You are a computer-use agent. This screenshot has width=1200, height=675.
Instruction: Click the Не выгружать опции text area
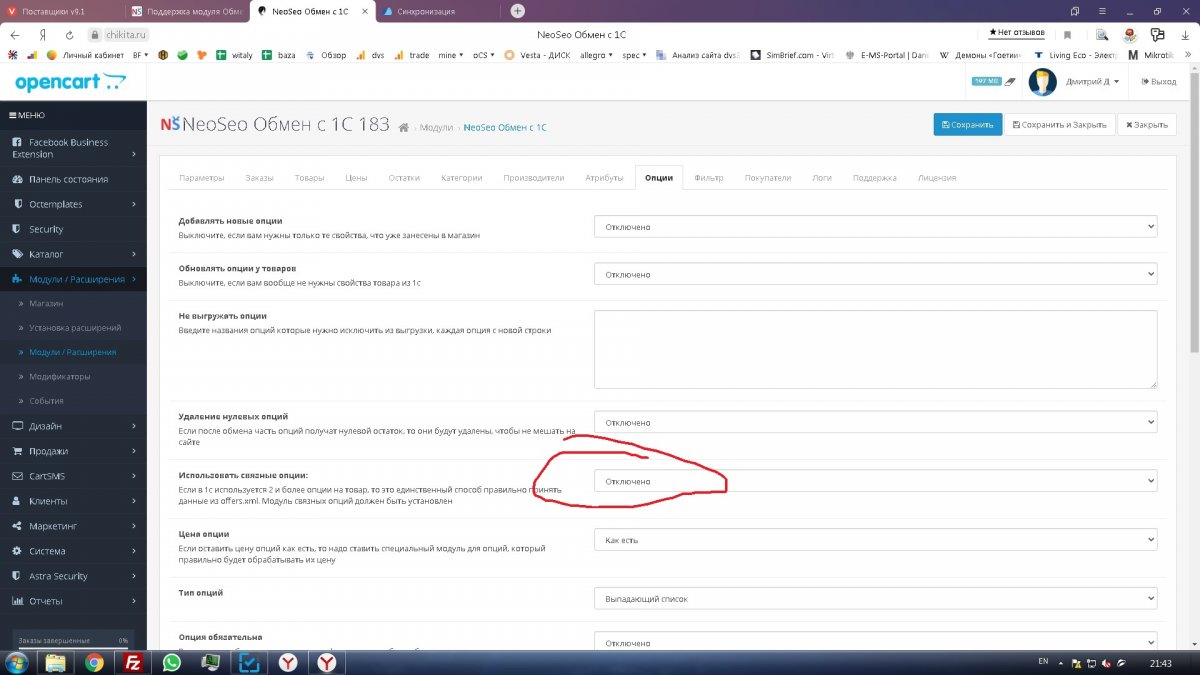875,349
